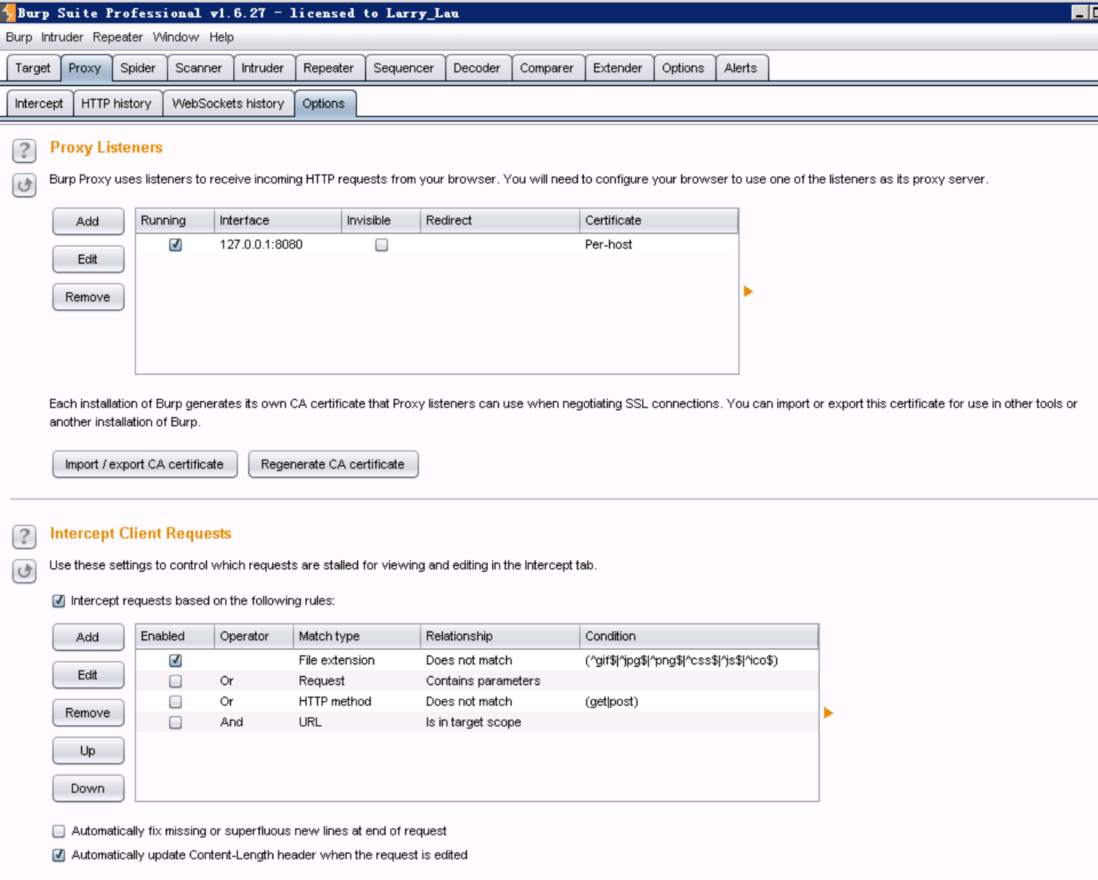Toggle automatically update Content-Length header option

(x=59, y=855)
